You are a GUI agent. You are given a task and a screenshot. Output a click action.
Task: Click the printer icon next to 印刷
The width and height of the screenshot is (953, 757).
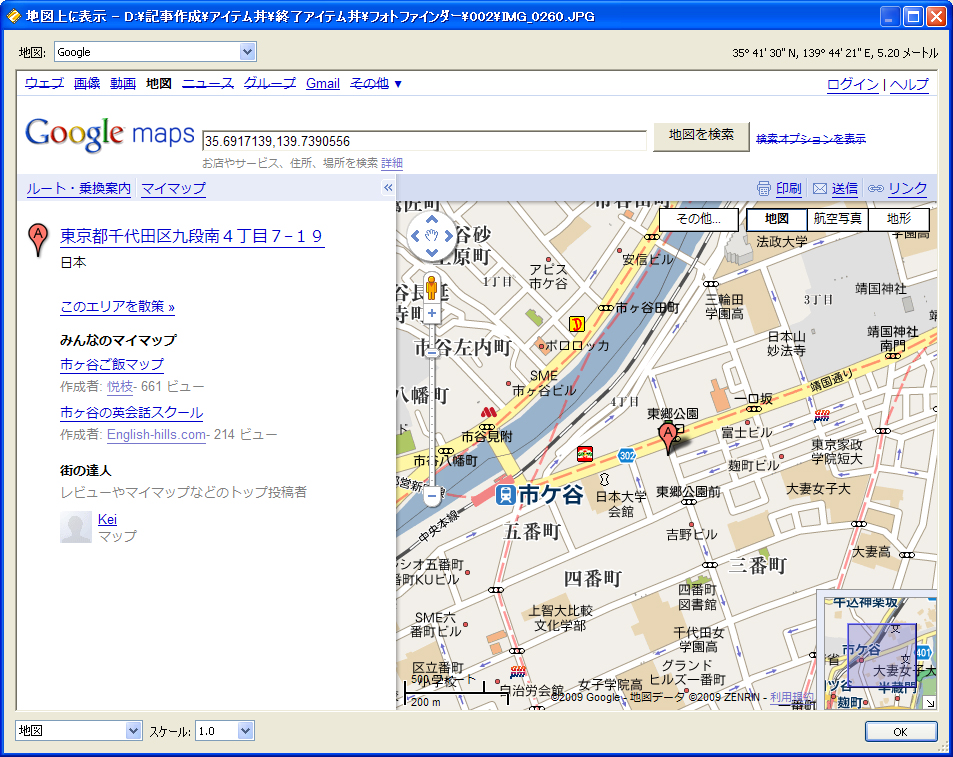tap(763, 188)
